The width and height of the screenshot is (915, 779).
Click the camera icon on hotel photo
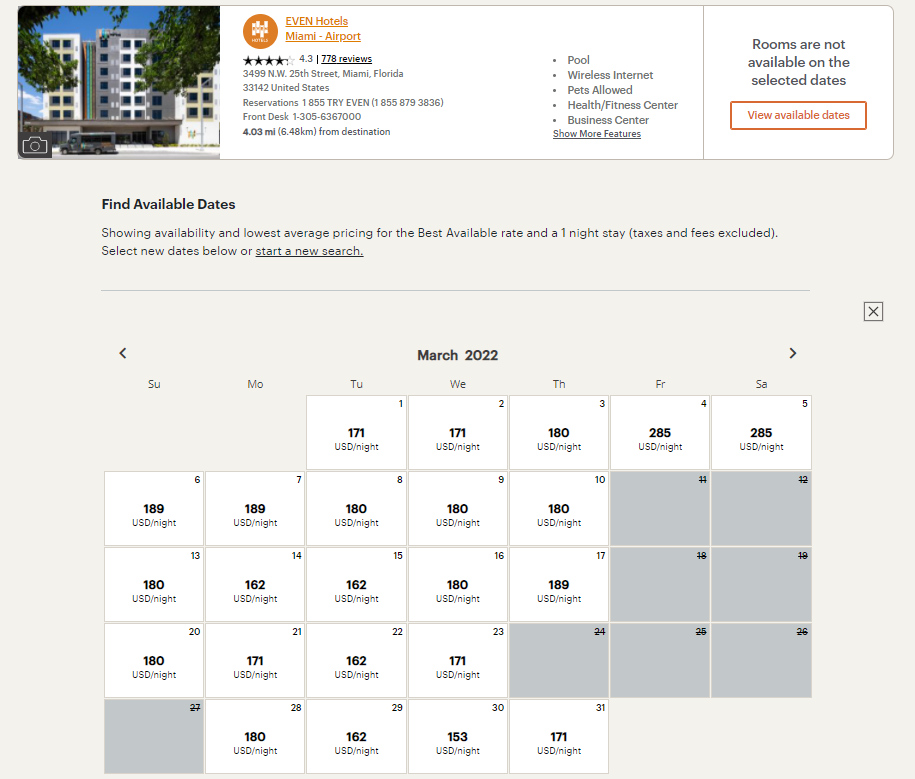(x=35, y=145)
